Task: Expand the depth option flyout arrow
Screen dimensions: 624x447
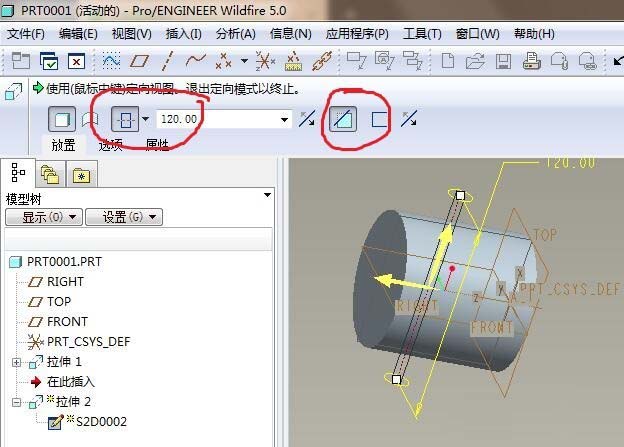Action: click(x=145, y=119)
